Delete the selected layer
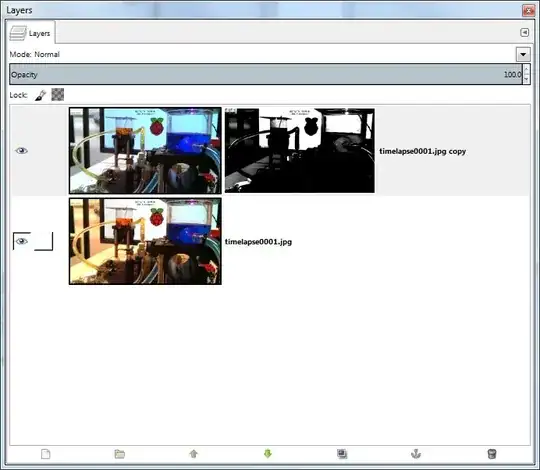Screen dimensions: 540x470 (492, 454)
